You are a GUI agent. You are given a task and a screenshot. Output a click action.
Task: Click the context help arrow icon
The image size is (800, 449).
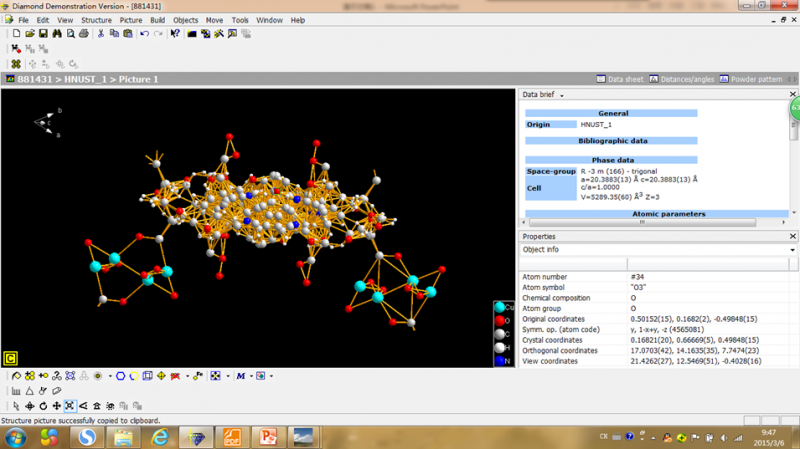(175, 33)
